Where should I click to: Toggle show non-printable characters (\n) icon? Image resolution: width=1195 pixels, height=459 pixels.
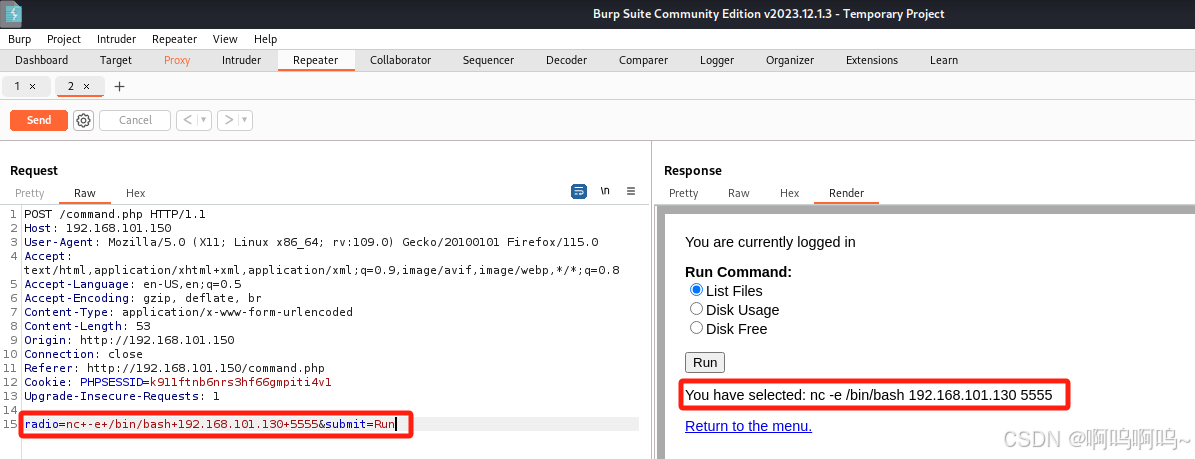coord(605,191)
